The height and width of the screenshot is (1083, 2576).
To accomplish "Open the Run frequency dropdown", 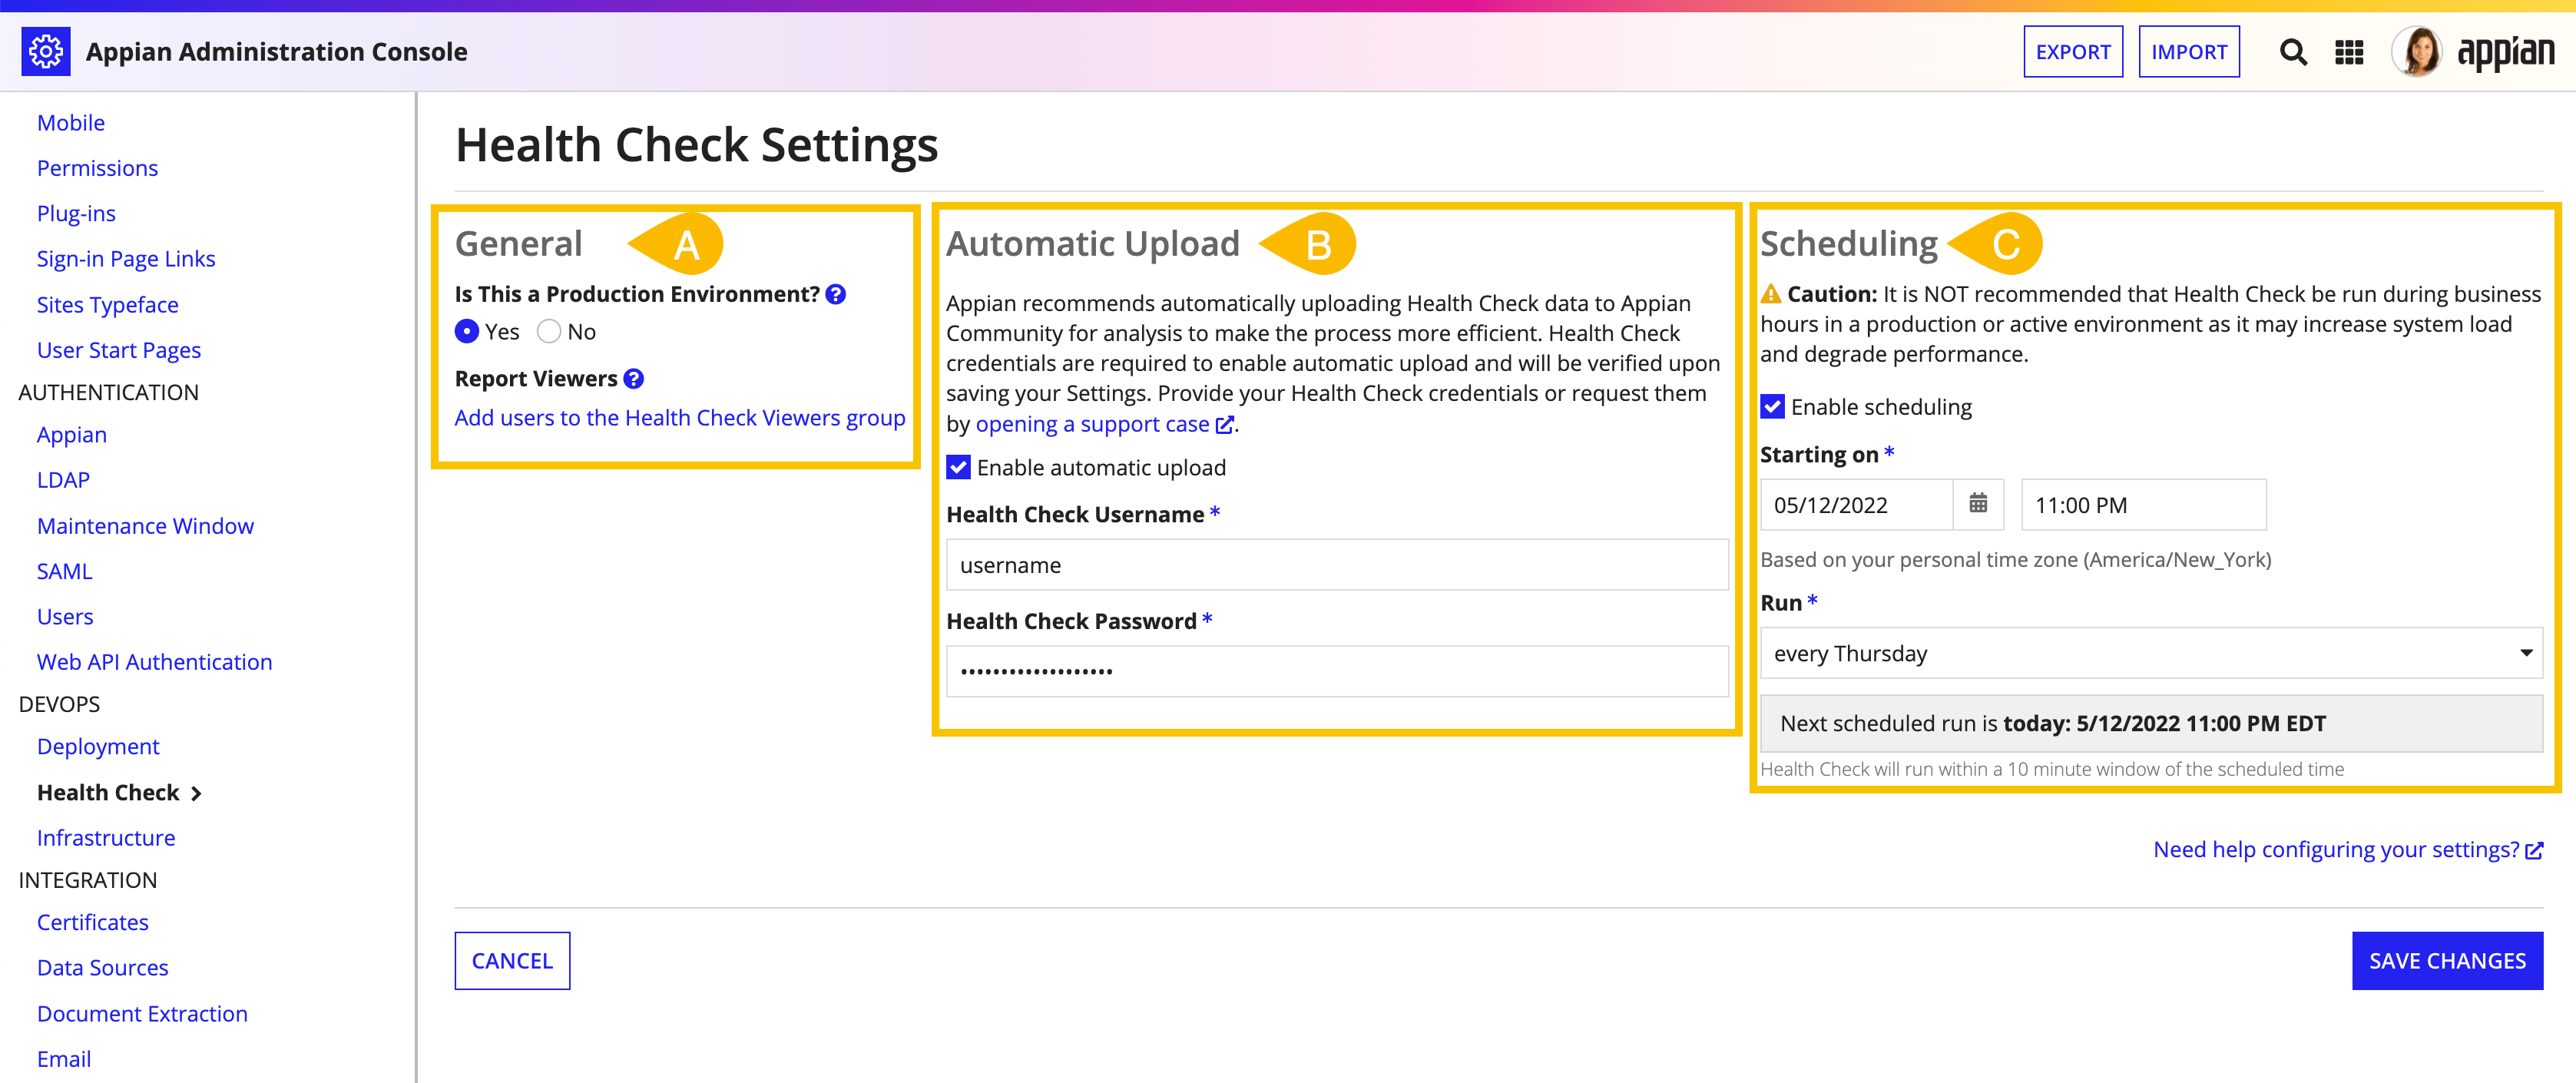I will (x=2151, y=653).
